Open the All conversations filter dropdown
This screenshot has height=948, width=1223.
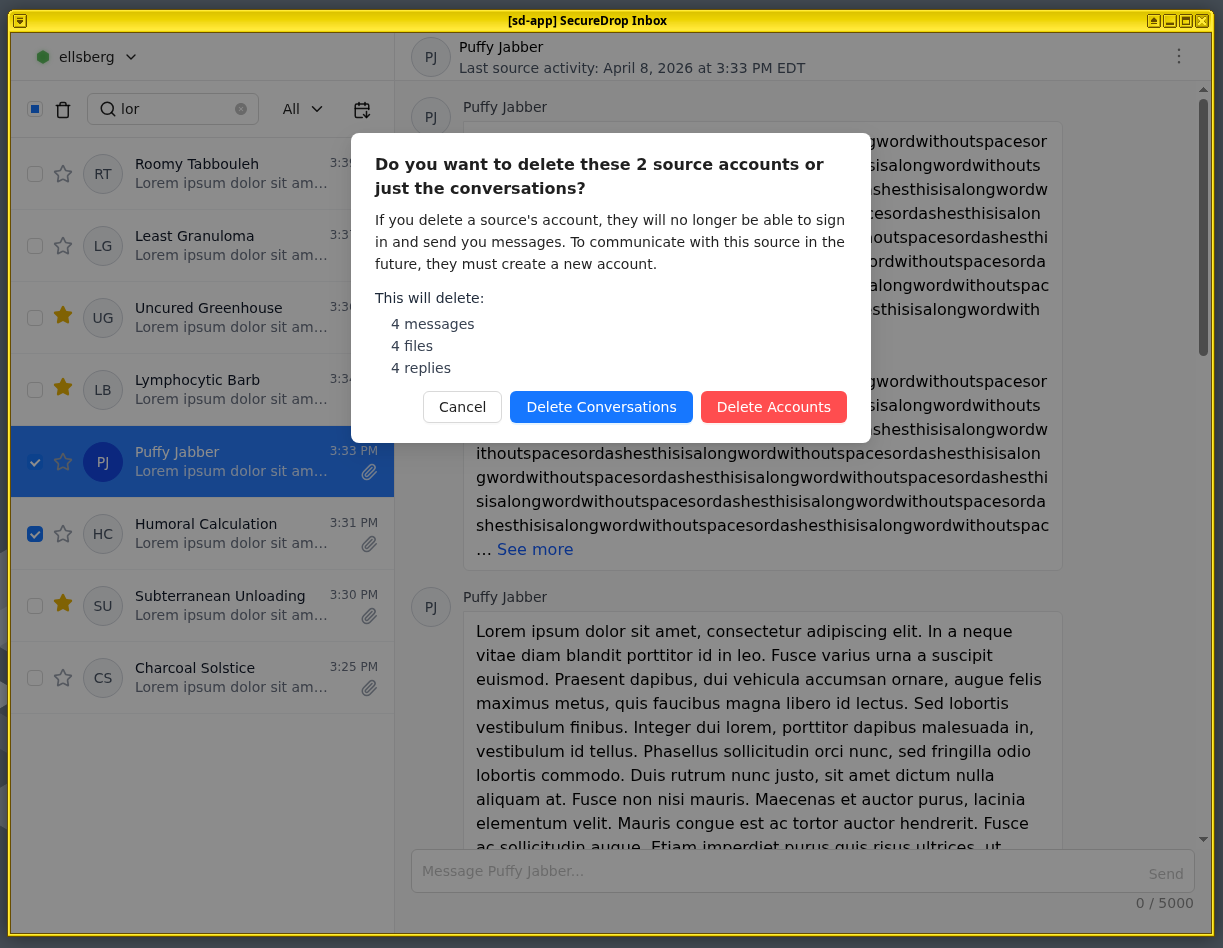[x=302, y=109]
